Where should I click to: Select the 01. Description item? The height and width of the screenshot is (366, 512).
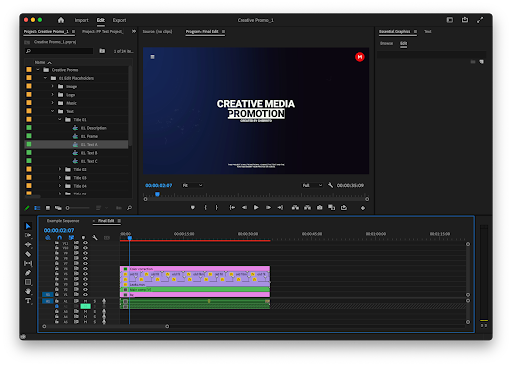click(94, 128)
